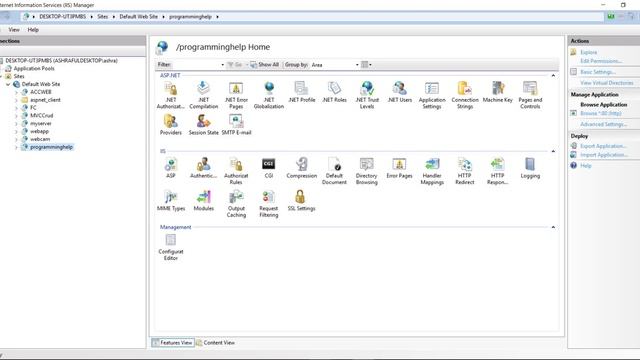Click Advanced Settings link
Screen dimensions: 640x360
point(603,124)
